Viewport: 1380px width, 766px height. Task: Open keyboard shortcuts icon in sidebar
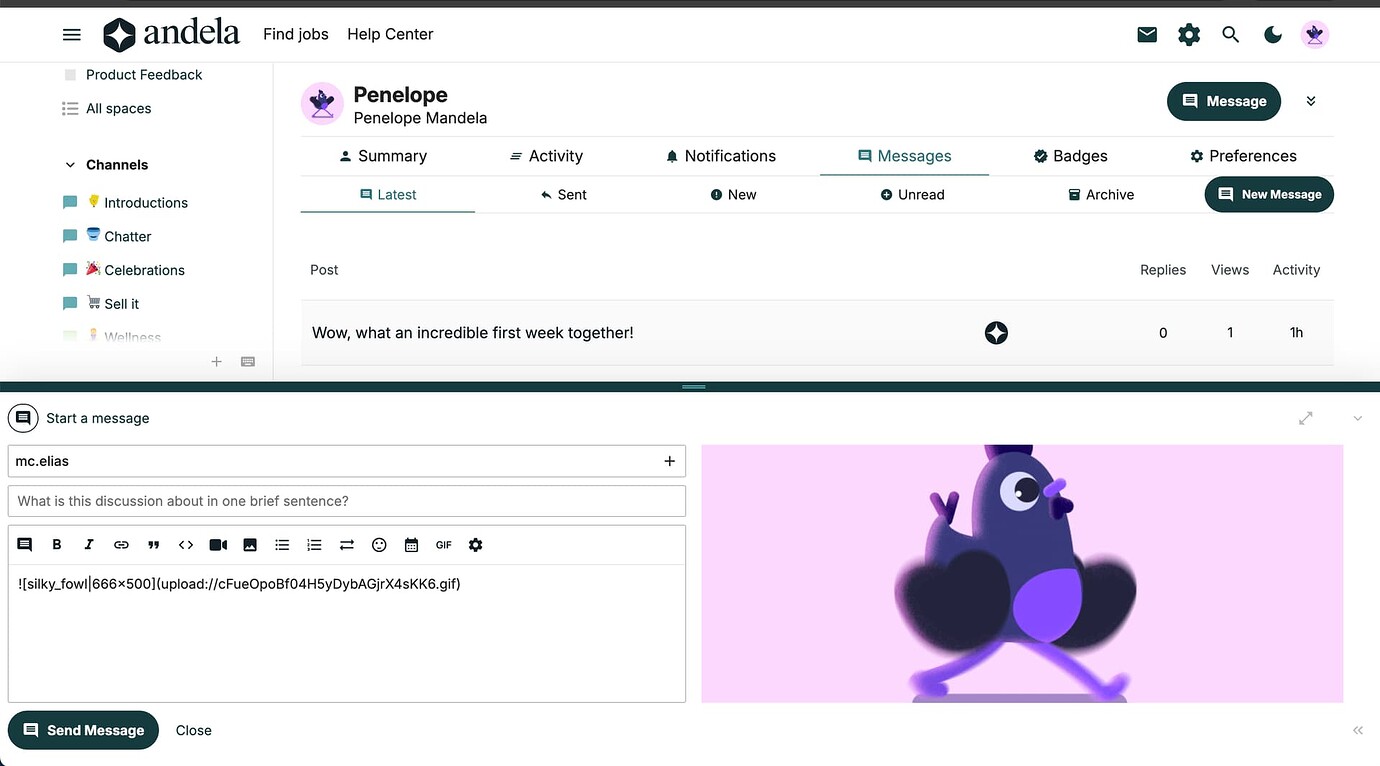(x=248, y=362)
